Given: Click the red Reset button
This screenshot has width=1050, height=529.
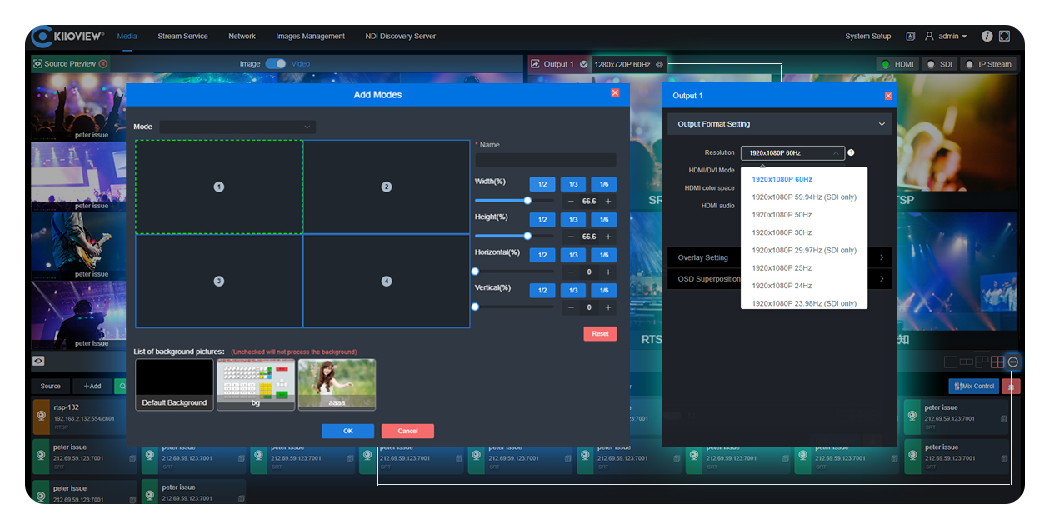Looking at the screenshot, I should (600, 333).
